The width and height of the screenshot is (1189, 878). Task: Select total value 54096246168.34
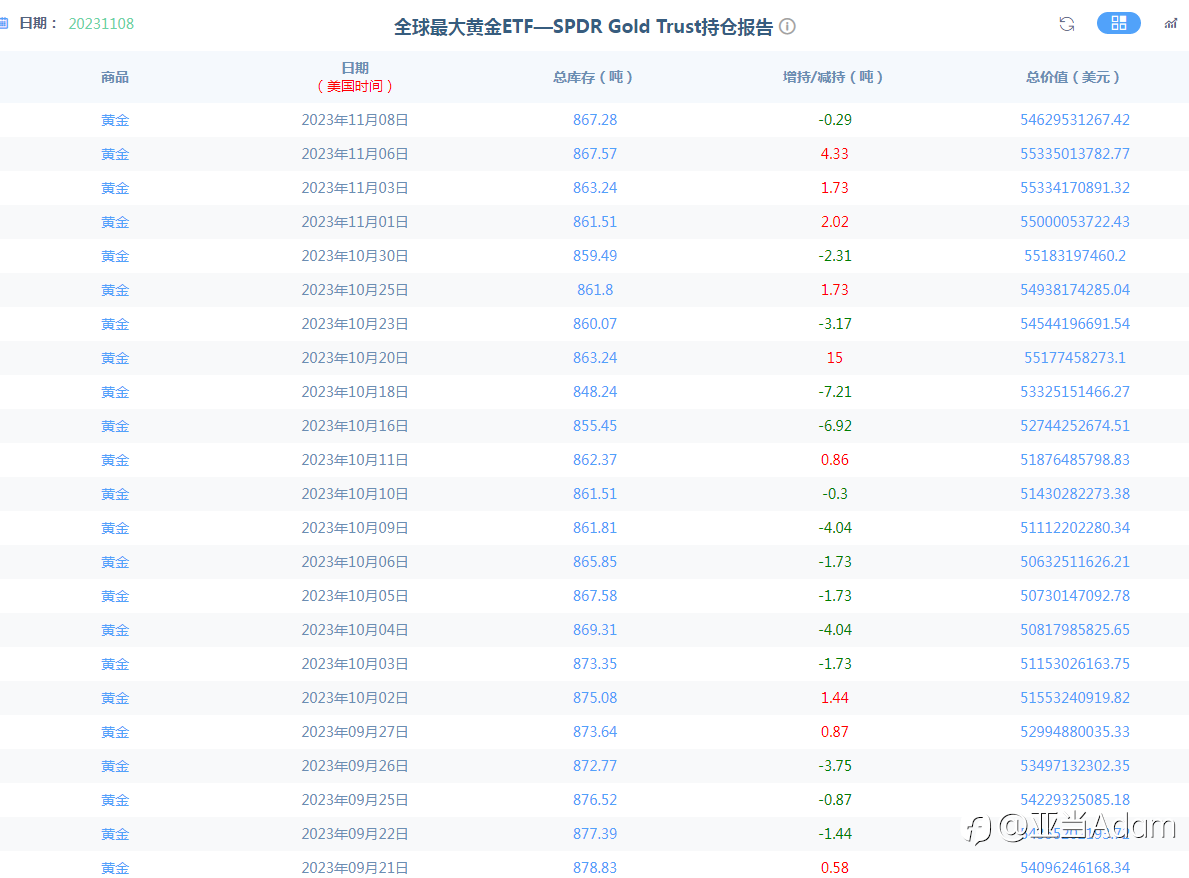click(1074, 868)
